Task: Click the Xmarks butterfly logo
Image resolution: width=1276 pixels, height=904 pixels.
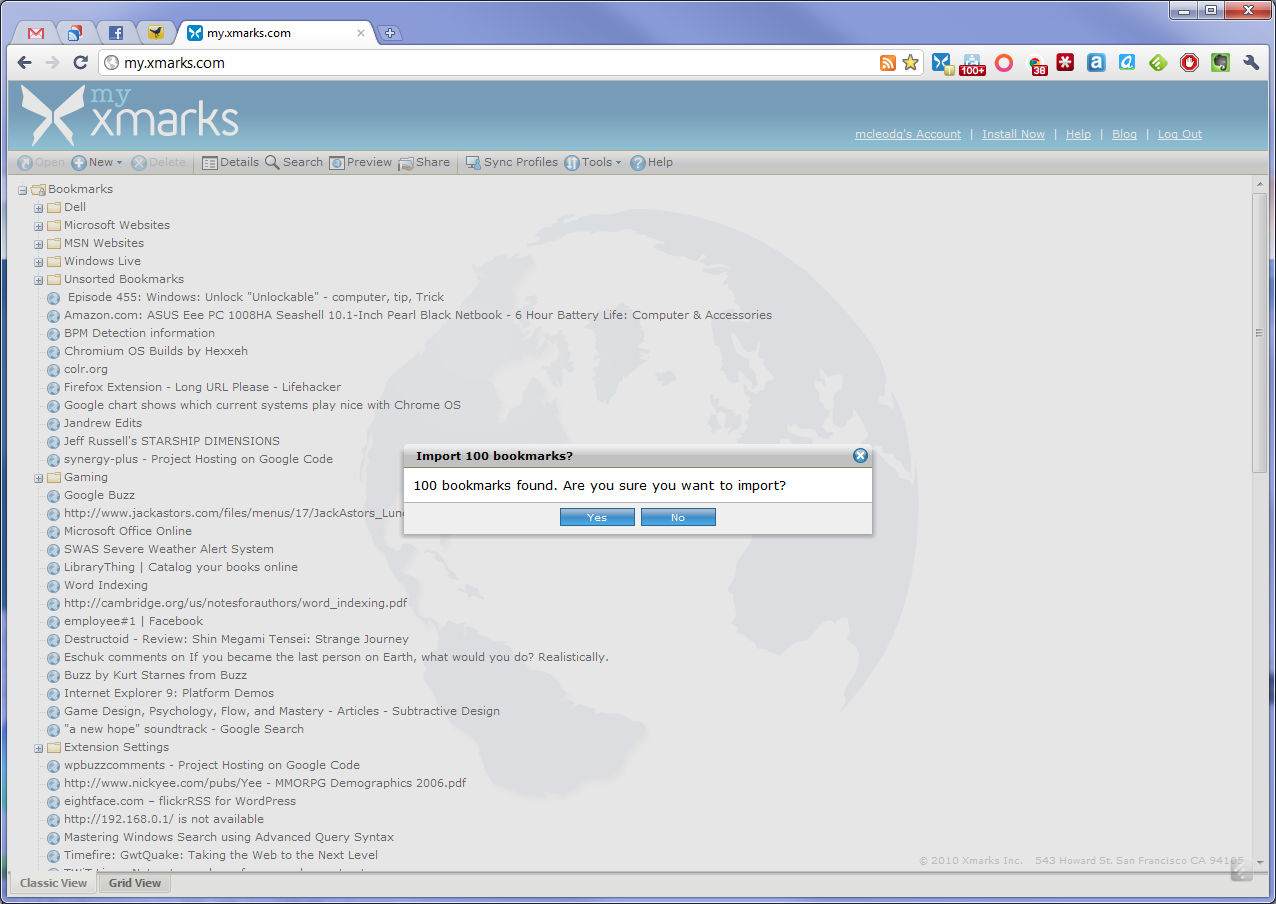Action: tap(54, 116)
